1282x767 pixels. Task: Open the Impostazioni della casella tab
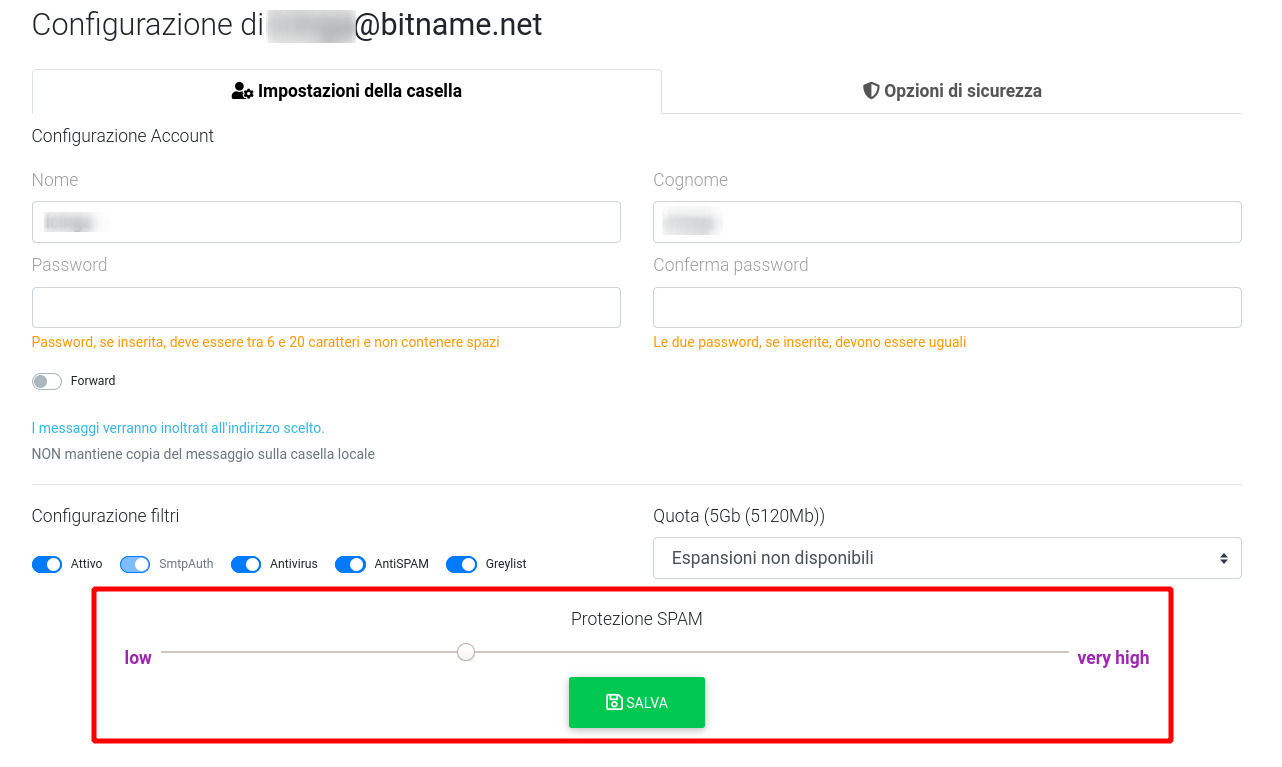pyautogui.click(x=347, y=91)
